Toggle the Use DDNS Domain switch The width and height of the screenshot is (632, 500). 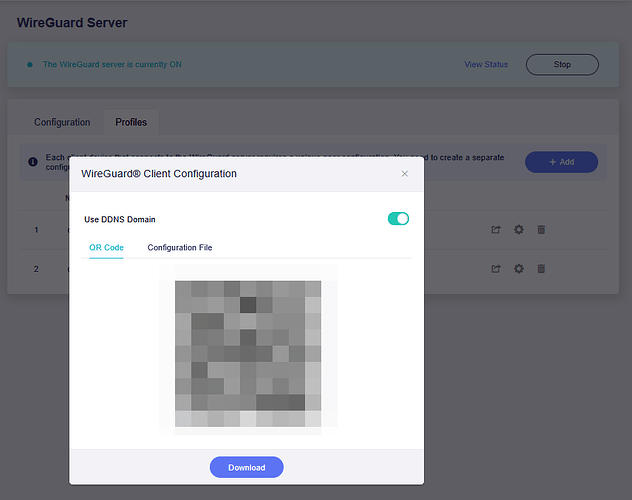coord(398,219)
